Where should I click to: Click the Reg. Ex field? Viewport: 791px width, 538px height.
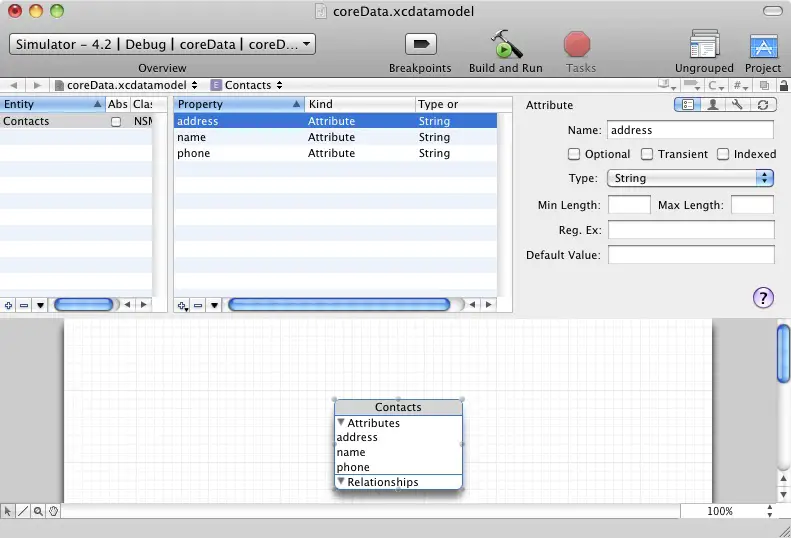click(691, 230)
